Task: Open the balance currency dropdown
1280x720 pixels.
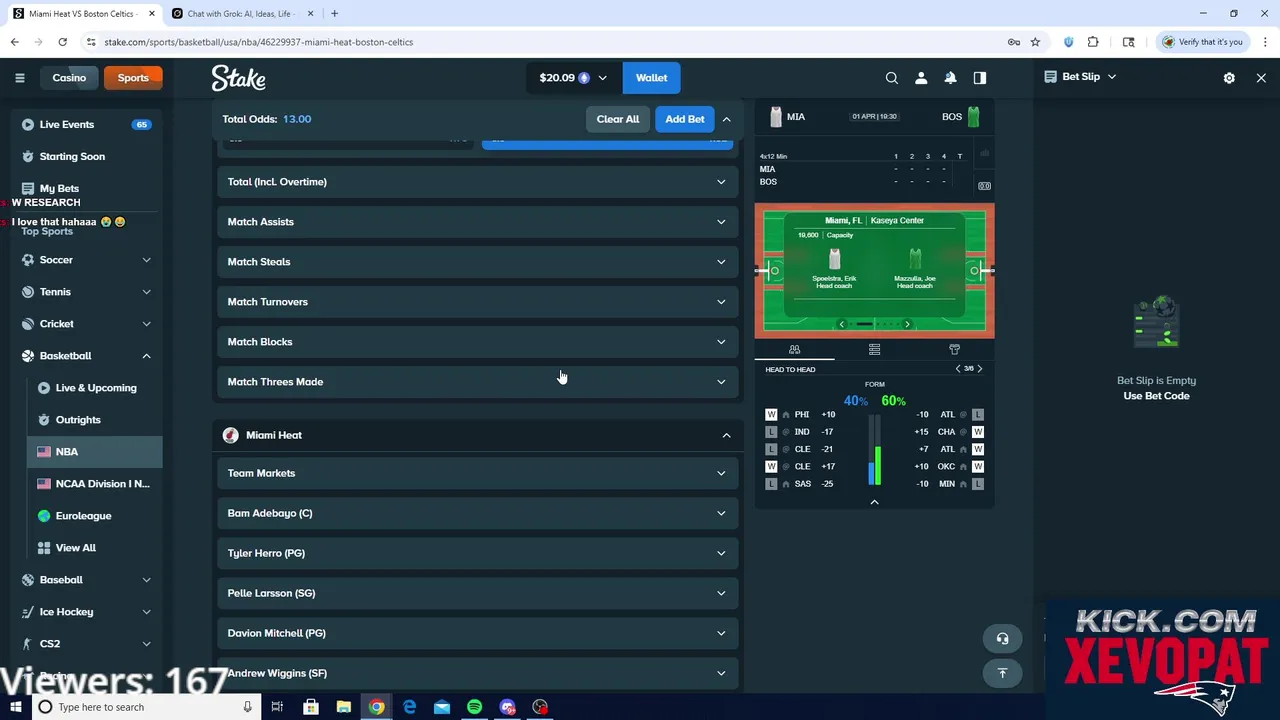Action: (x=573, y=78)
